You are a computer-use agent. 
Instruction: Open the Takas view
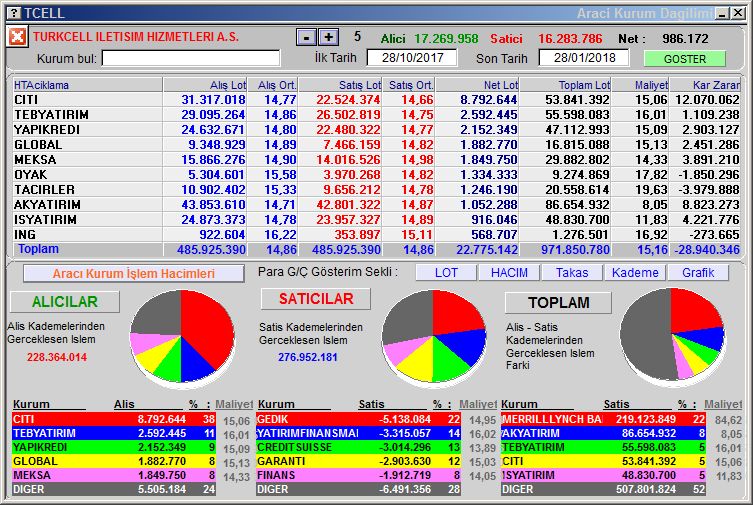click(572, 273)
